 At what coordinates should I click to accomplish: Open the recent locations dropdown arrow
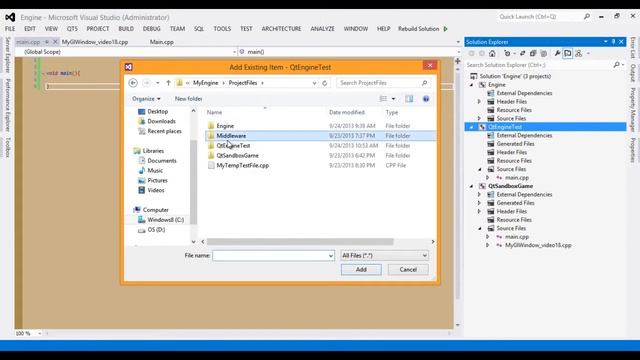pyautogui.click(x=158, y=83)
